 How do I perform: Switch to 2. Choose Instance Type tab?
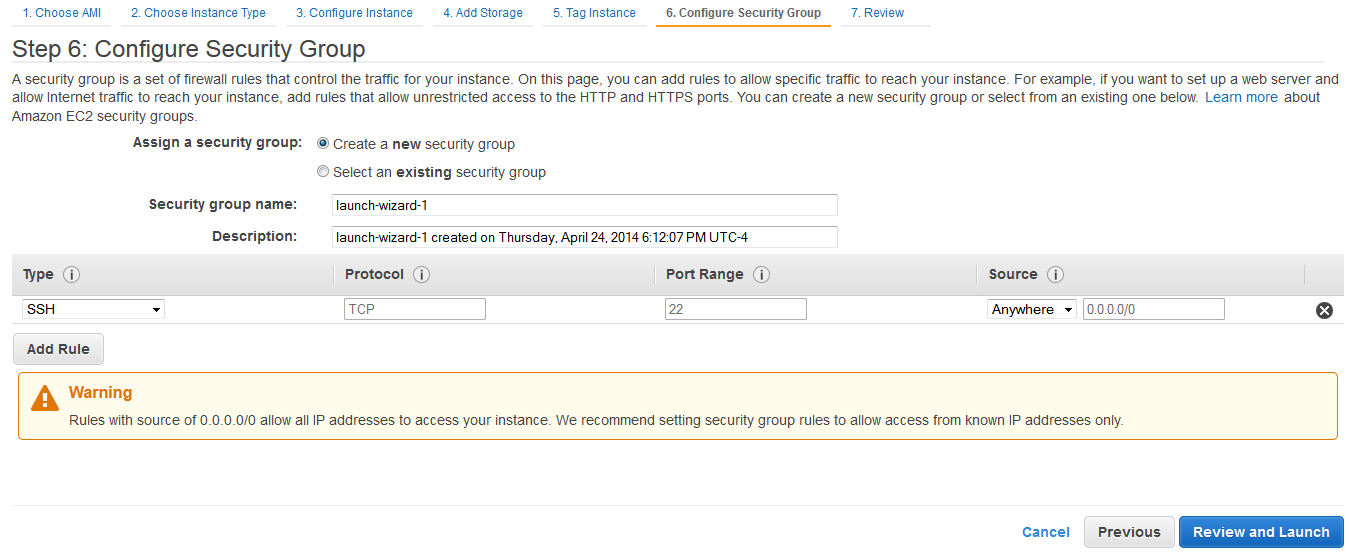198,13
